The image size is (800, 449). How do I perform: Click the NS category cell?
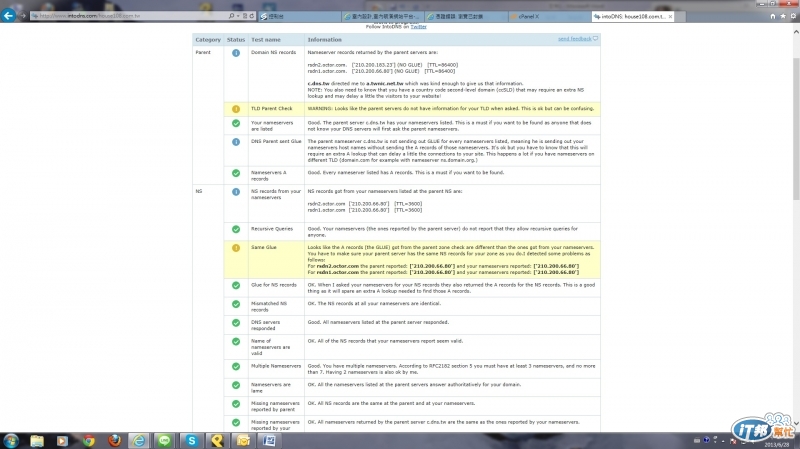pos(199,191)
